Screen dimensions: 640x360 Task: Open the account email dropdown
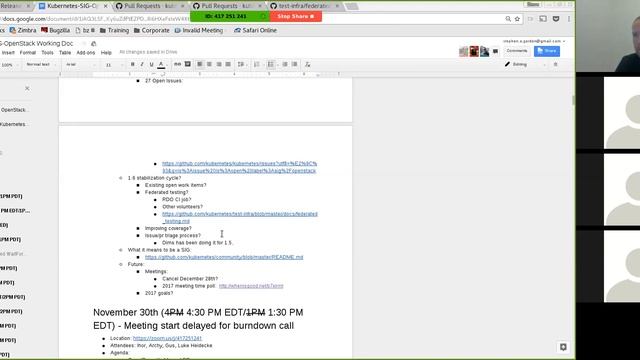click(534, 41)
